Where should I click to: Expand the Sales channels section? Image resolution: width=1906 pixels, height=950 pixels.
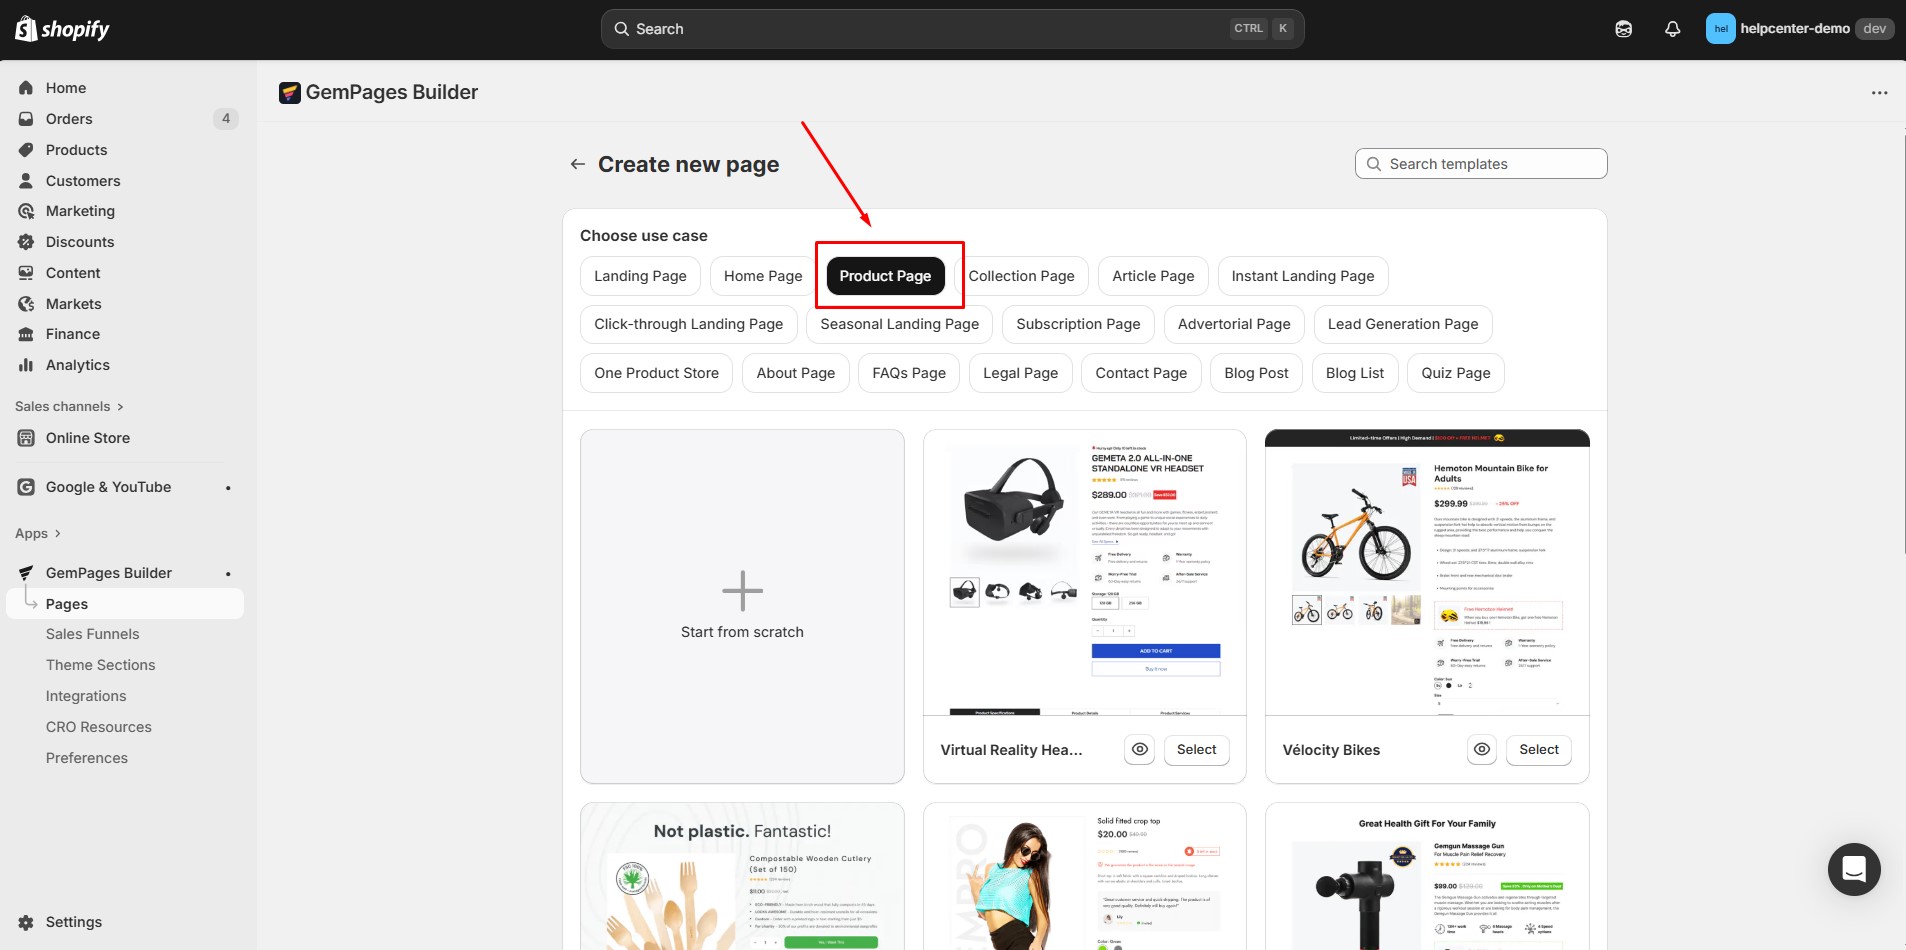click(x=70, y=406)
